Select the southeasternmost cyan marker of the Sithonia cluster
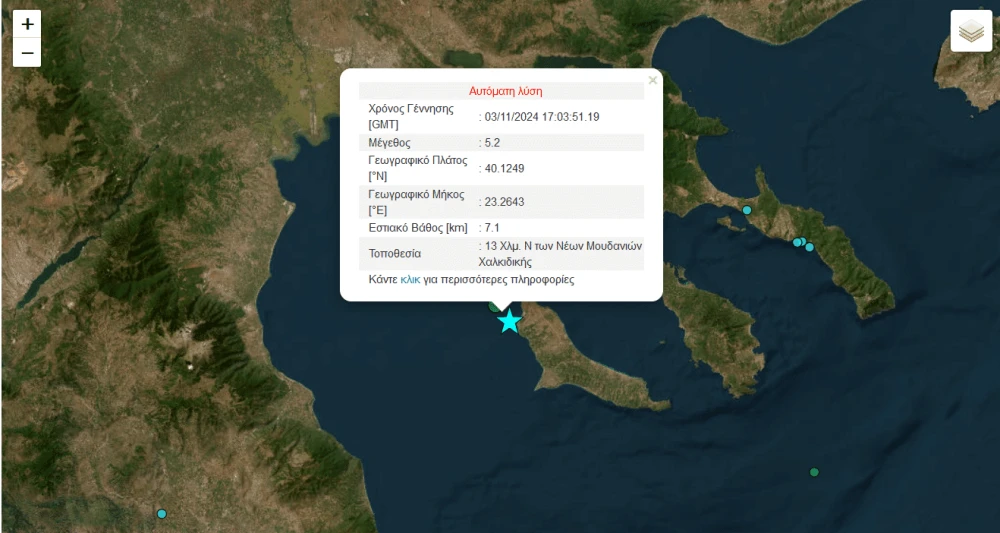 809,247
